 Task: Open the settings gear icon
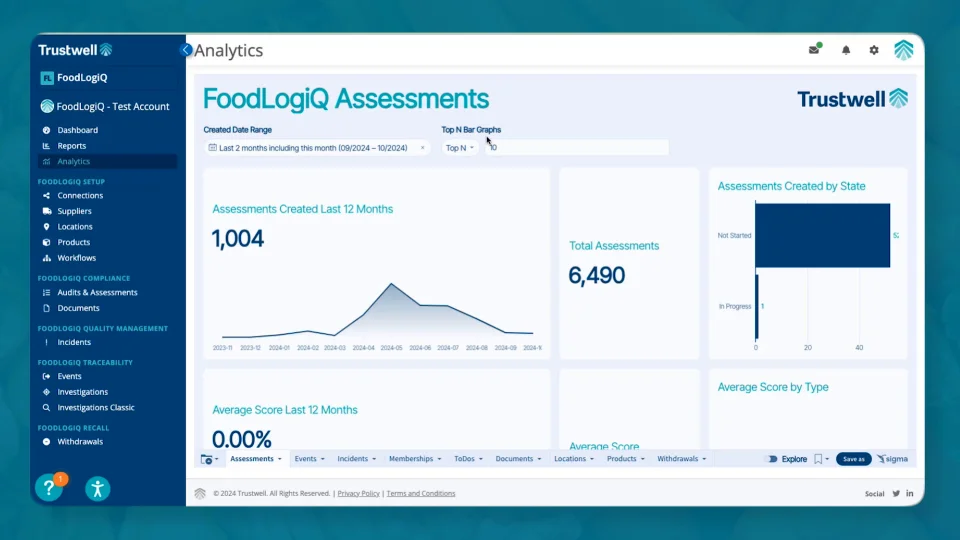(874, 50)
